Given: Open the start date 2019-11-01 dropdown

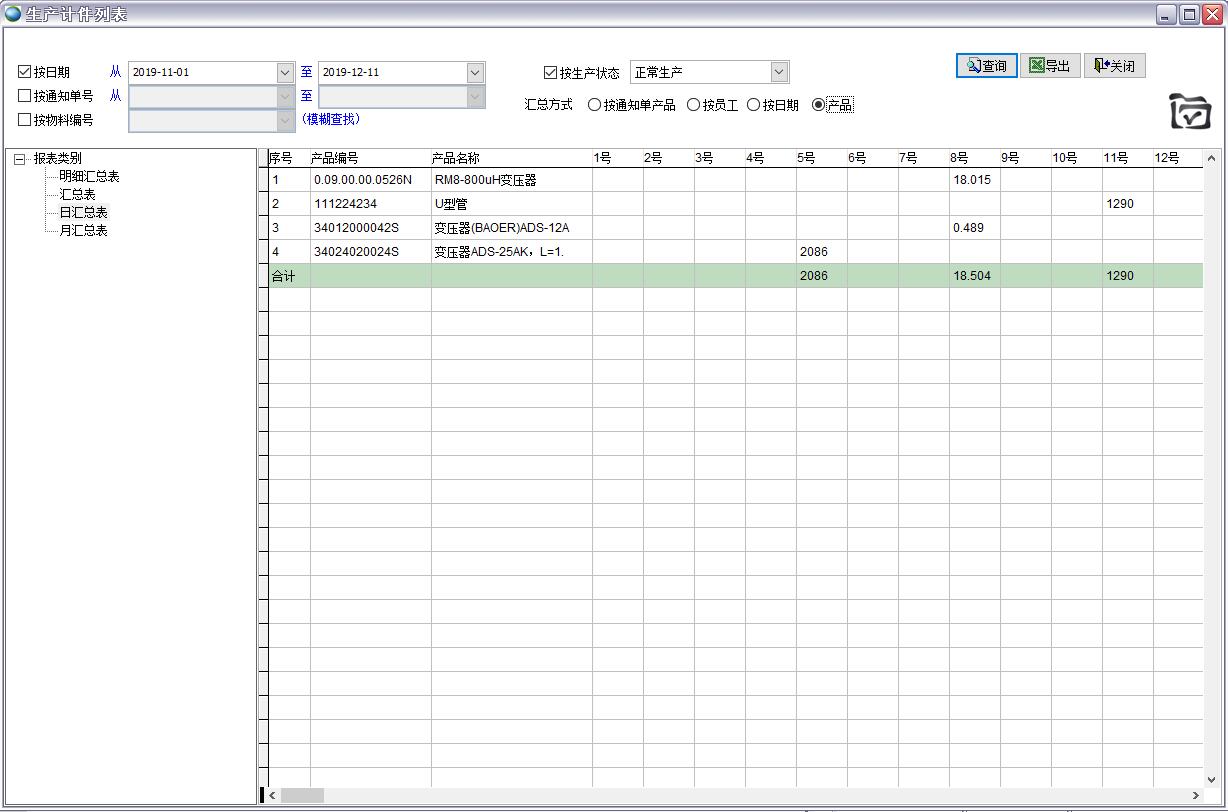Looking at the screenshot, I should [x=285, y=73].
